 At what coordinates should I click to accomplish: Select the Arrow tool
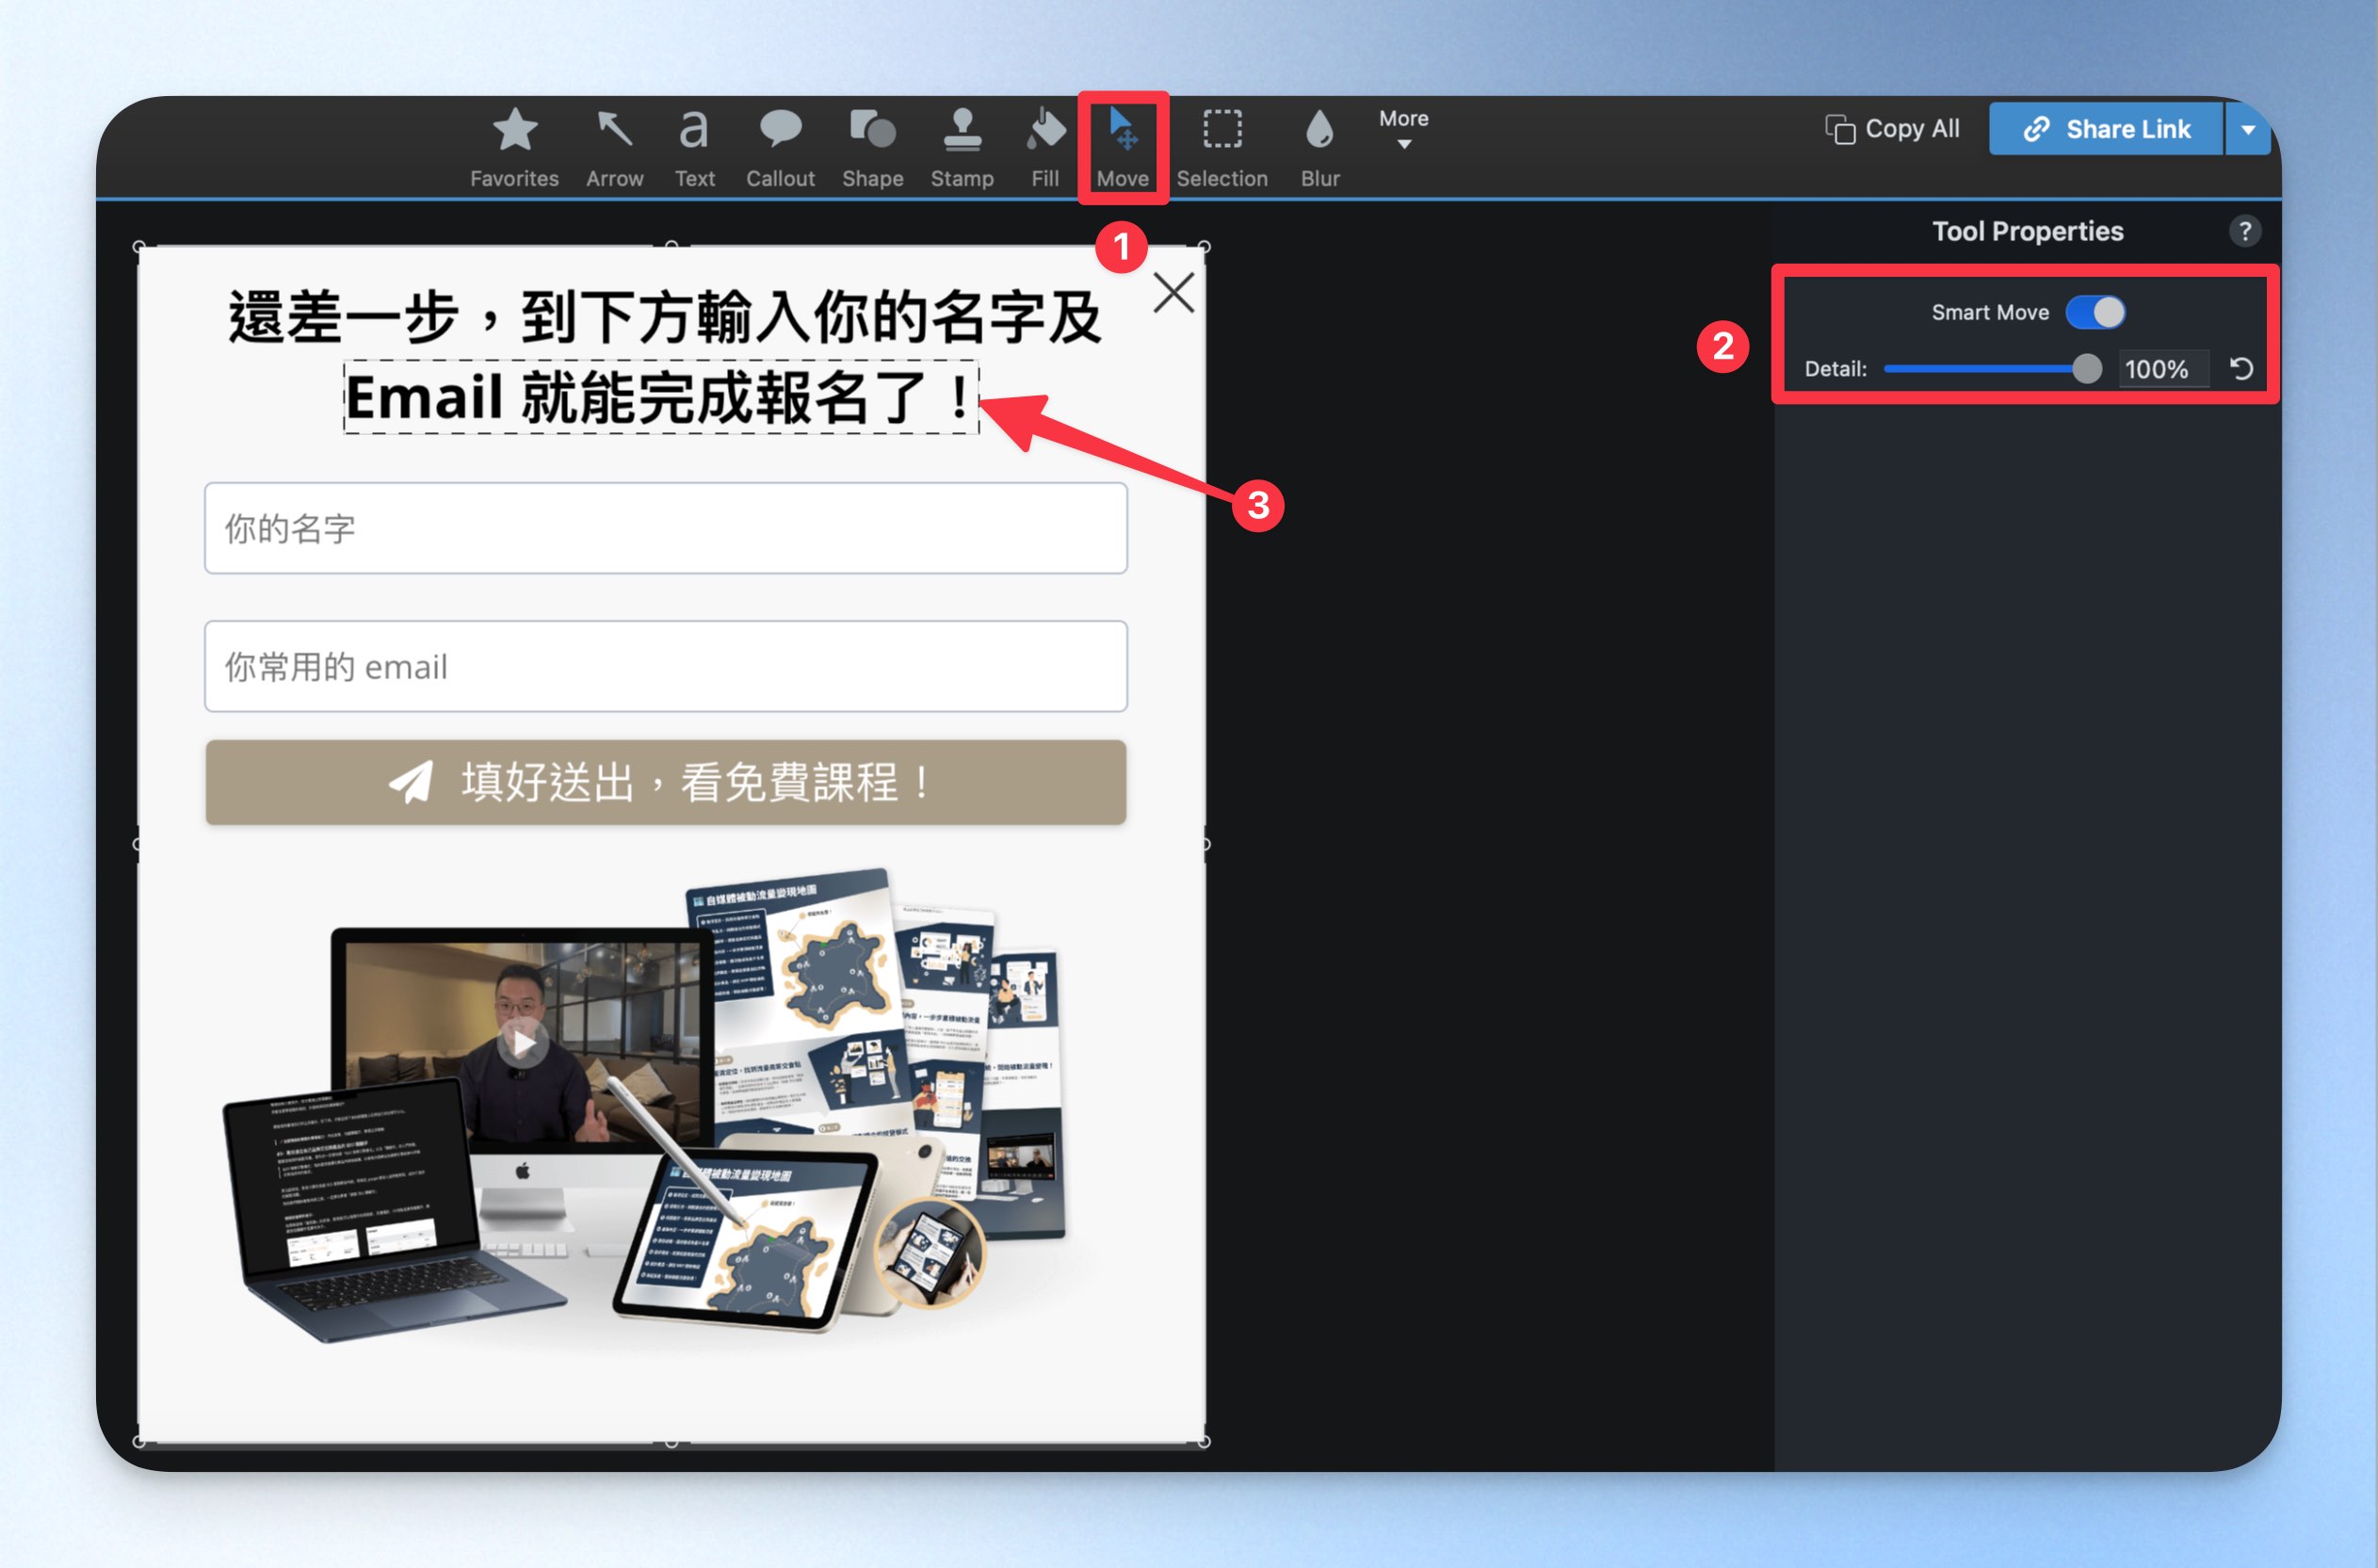(x=614, y=148)
